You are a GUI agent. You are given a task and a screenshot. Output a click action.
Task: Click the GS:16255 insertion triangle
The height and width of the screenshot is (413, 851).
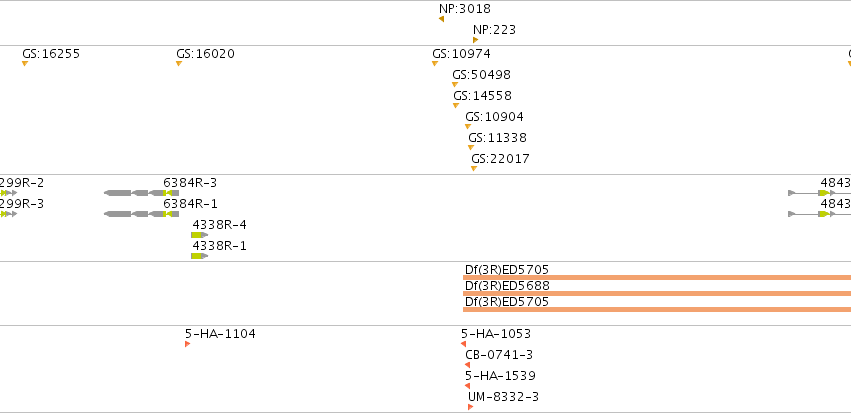point(24,63)
